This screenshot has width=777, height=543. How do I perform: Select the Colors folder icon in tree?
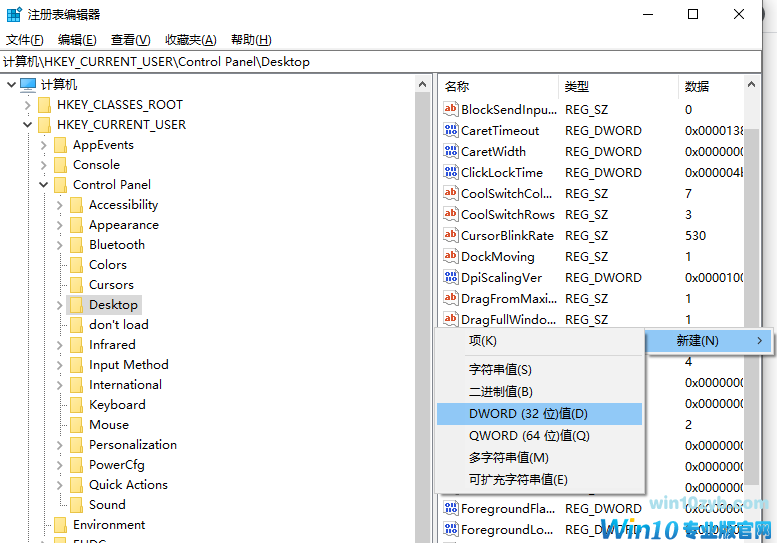(76, 265)
